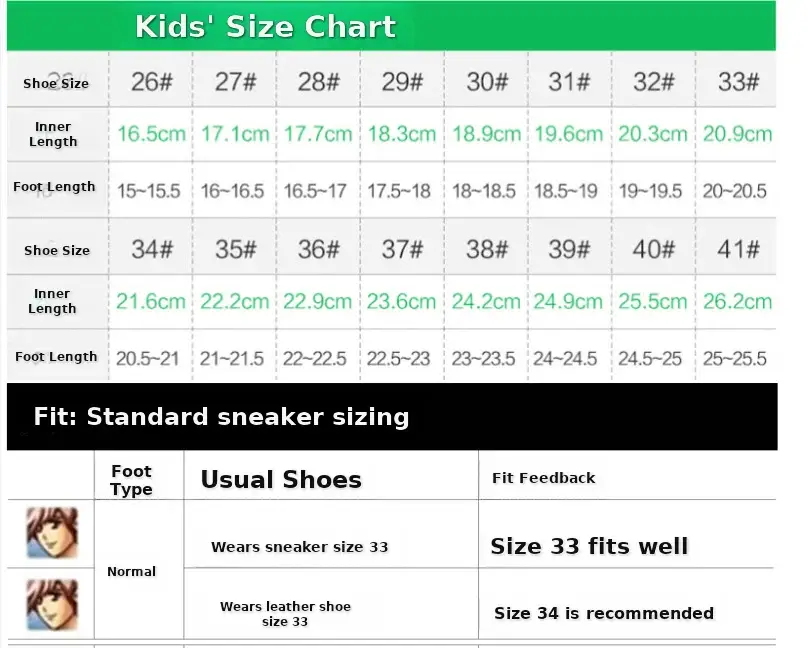Click the 20.3cm inner length value

[x=653, y=134]
